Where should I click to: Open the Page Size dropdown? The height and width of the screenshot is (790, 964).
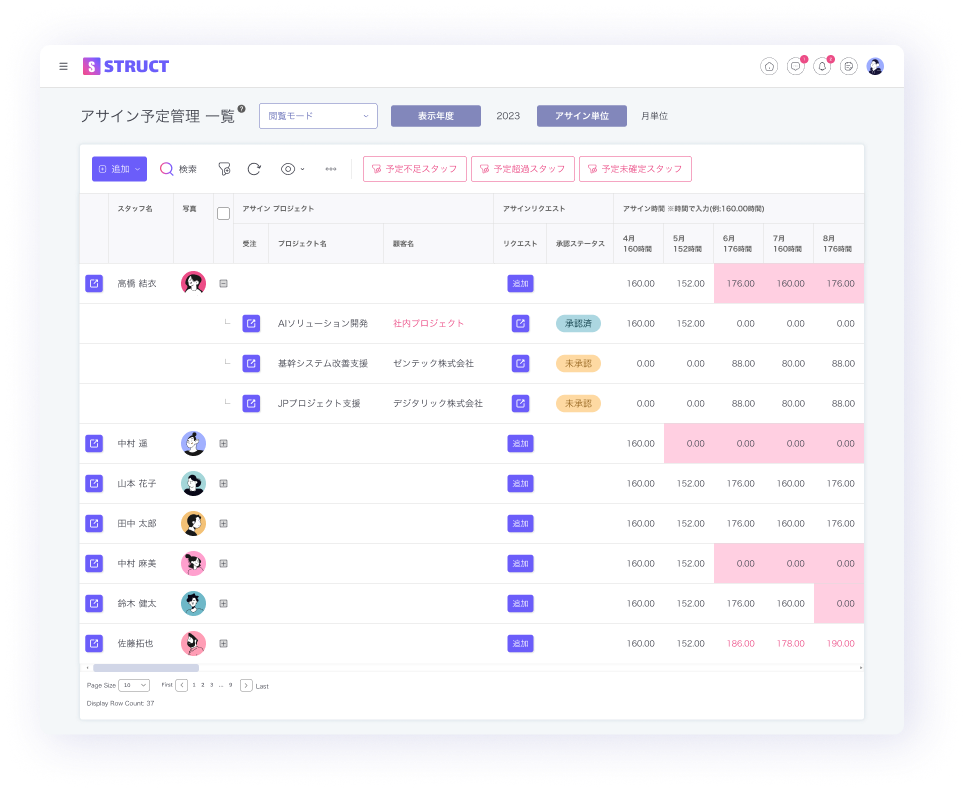tap(134, 685)
